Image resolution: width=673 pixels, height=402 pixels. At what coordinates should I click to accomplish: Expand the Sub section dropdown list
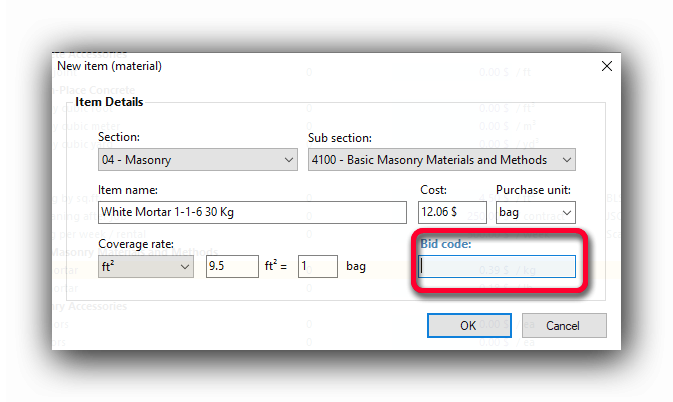[x=441, y=160]
